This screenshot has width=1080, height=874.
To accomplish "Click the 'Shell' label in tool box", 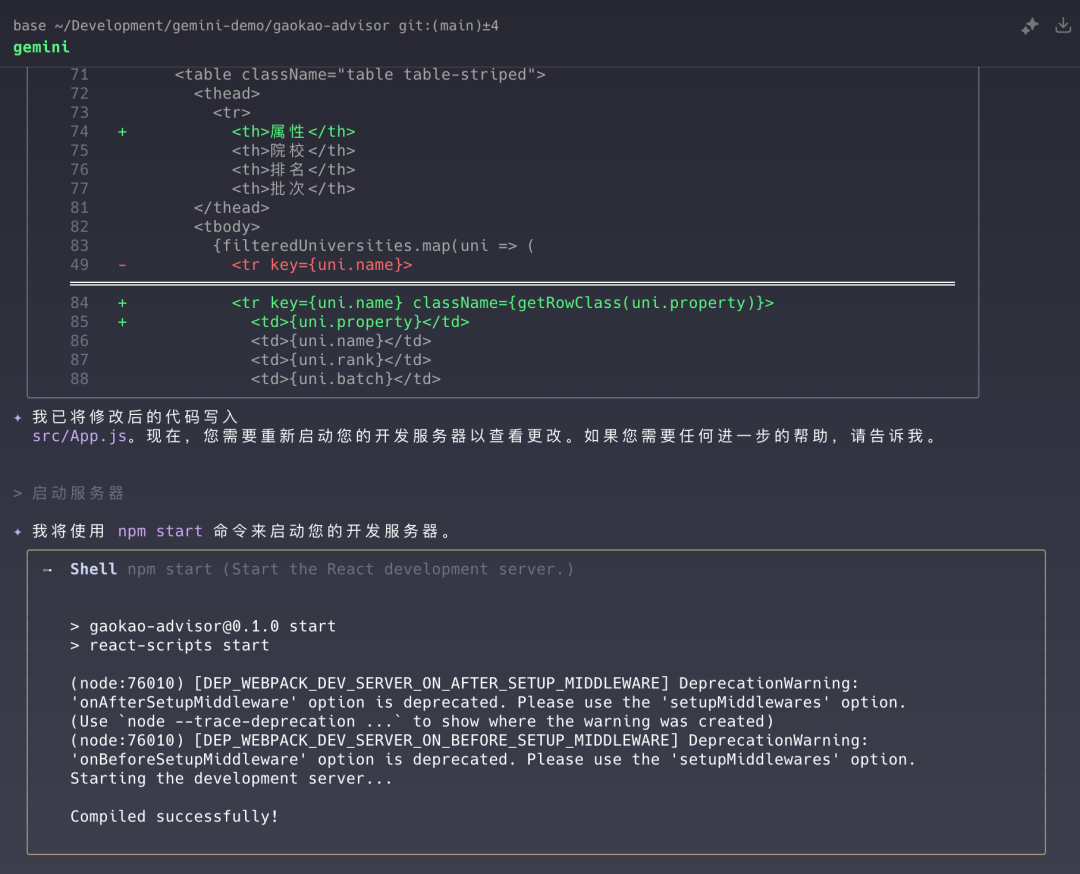I will click(93, 570).
